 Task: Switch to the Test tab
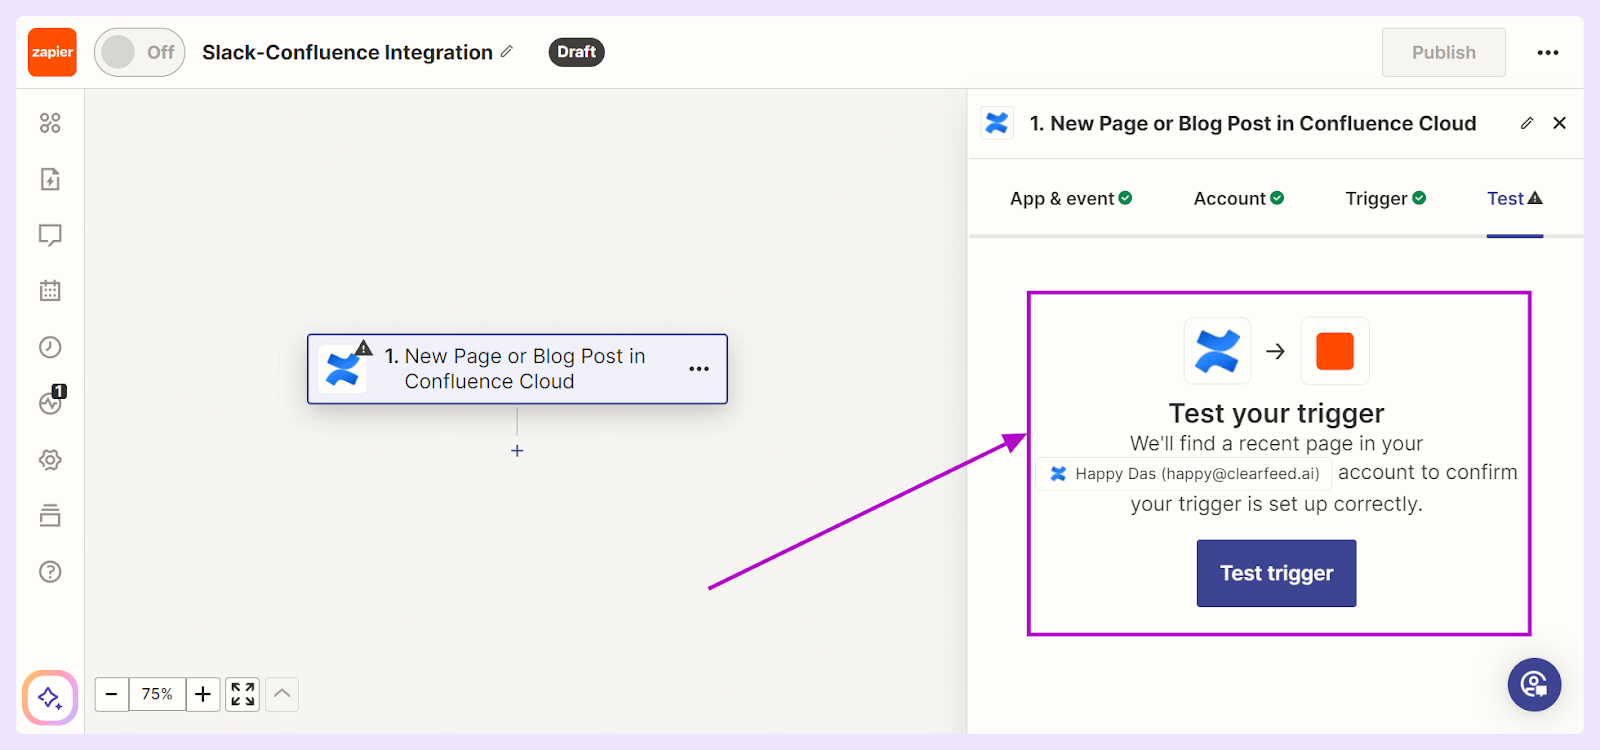click(x=1515, y=198)
